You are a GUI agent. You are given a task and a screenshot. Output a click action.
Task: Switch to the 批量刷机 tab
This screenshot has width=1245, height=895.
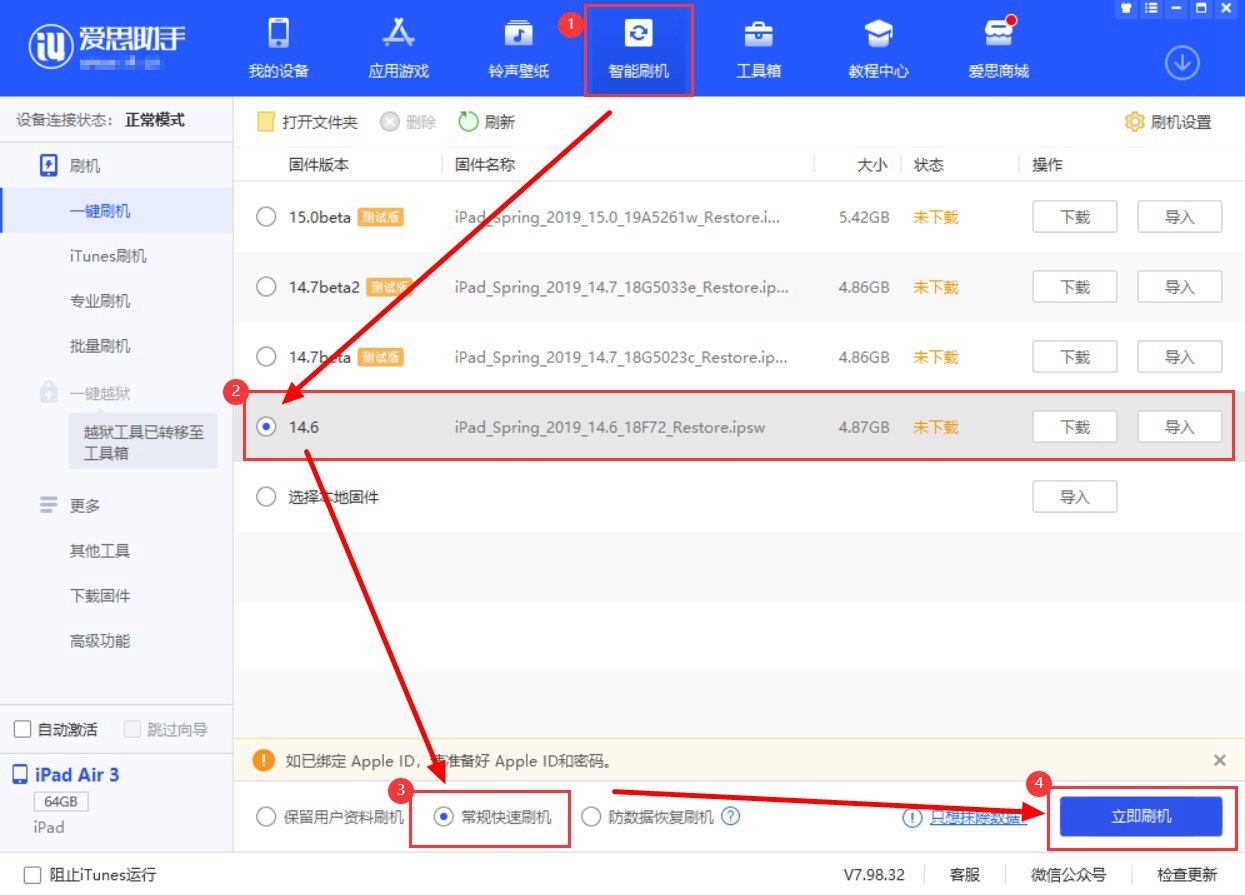click(102, 345)
